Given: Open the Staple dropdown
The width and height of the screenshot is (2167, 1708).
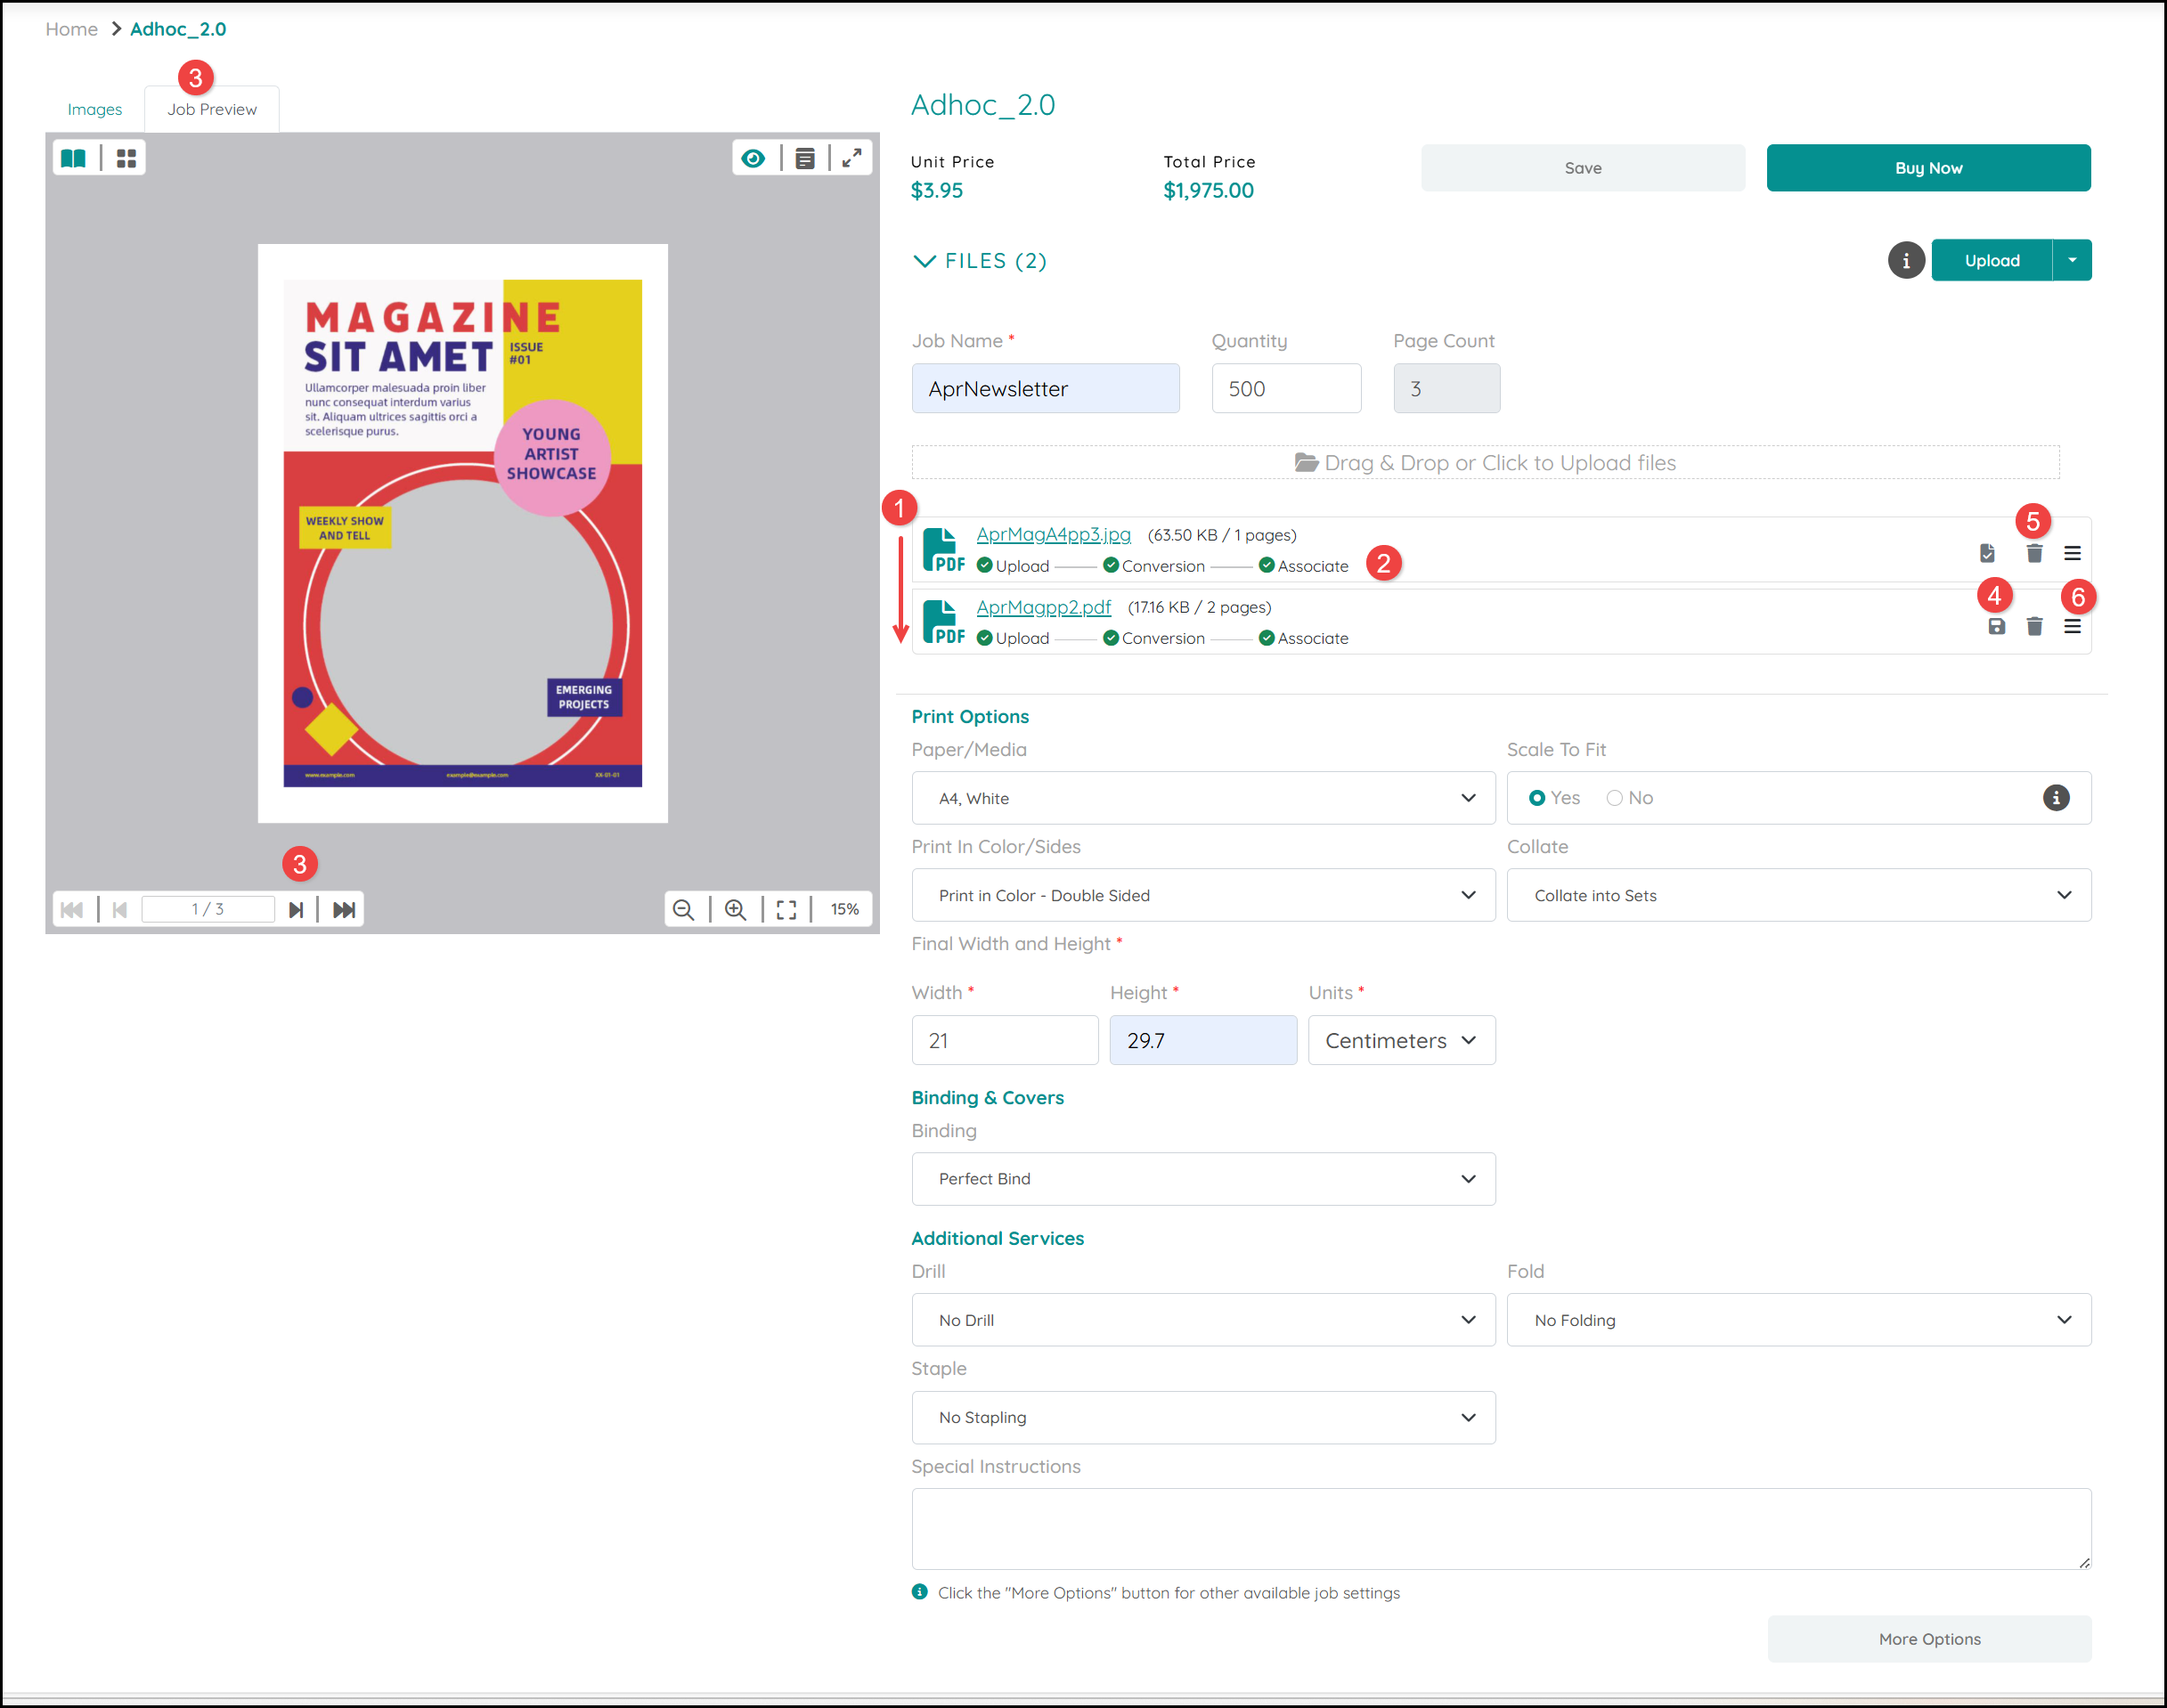Looking at the screenshot, I should pyautogui.click(x=1203, y=1417).
